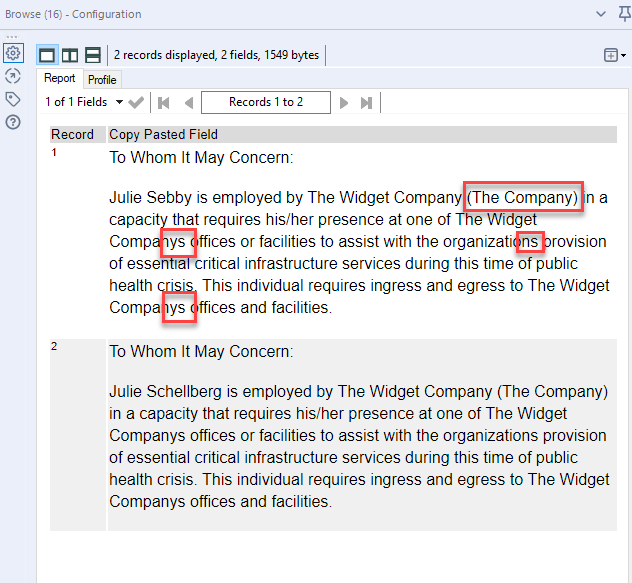Select record number 1 row cell
The height and width of the screenshot is (583, 632).
point(78,241)
